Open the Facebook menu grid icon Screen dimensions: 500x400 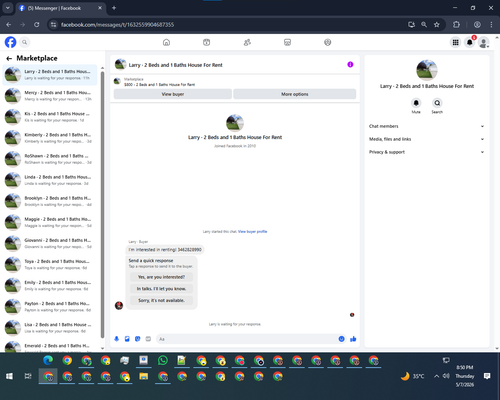[455, 42]
